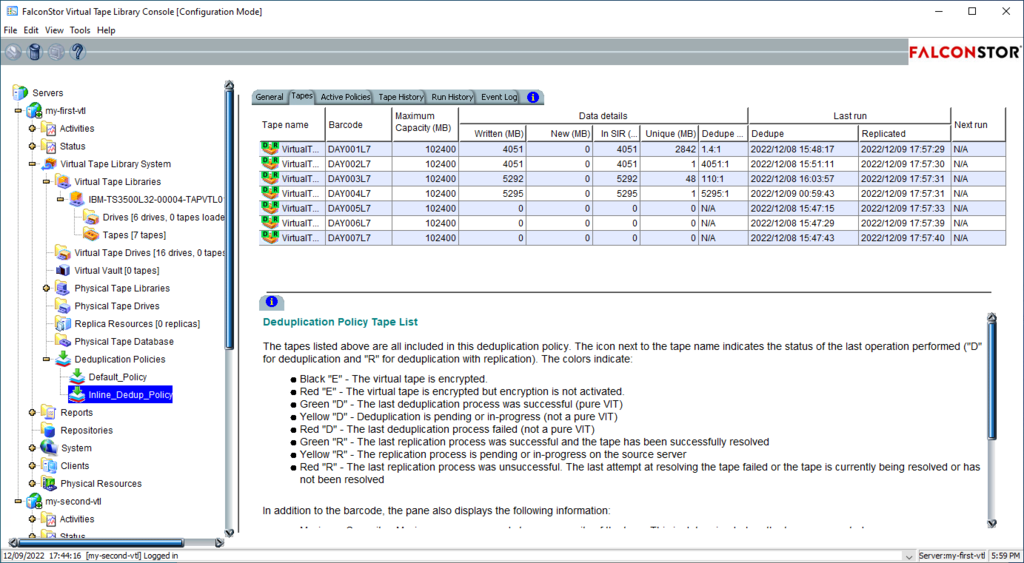Click the blue info tab icon beside Event Log
Viewport: 1024px width, 563px height.
click(x=533, y=97)
